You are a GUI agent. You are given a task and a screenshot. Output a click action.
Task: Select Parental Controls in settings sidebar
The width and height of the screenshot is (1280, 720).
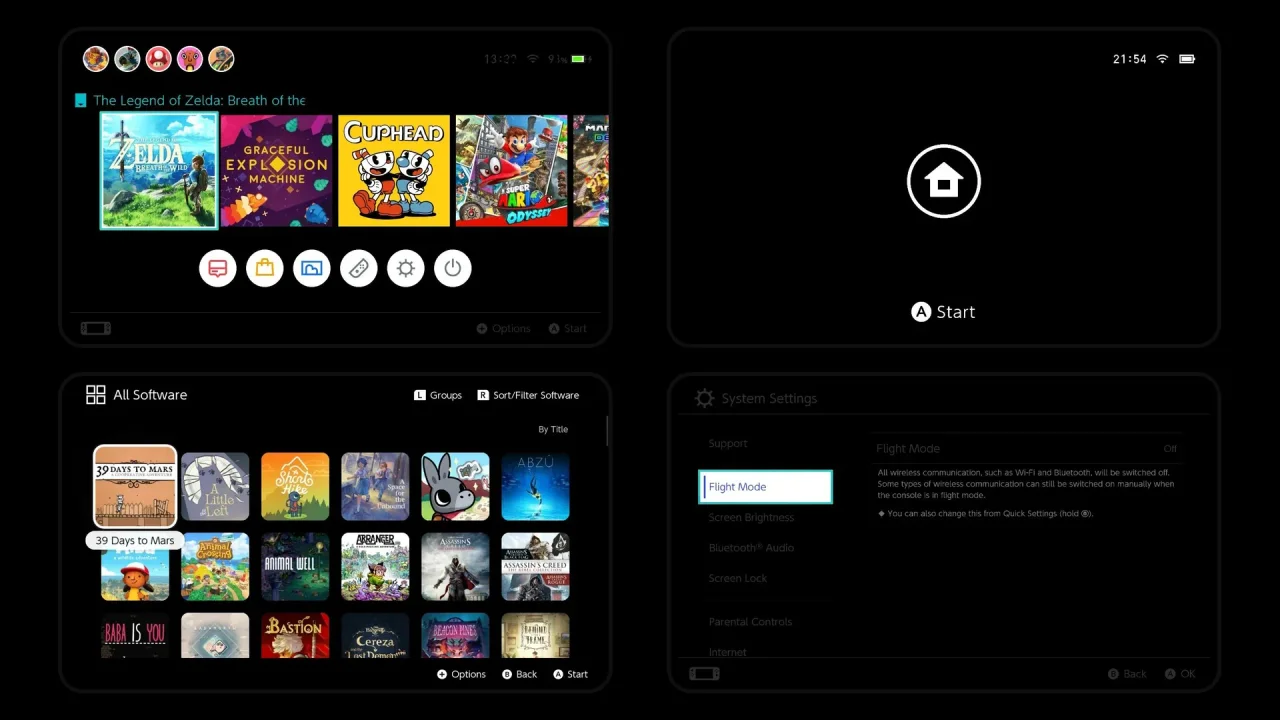click(750, 622)
